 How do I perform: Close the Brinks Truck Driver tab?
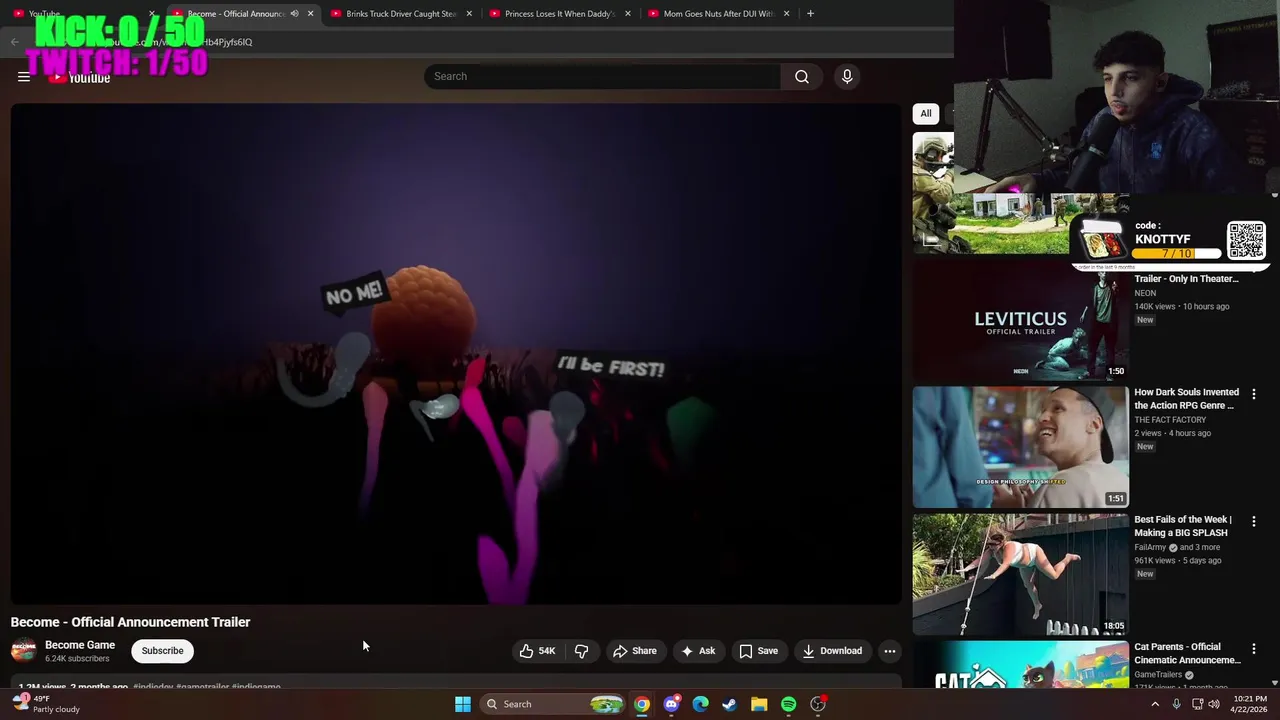pos(469,14)
